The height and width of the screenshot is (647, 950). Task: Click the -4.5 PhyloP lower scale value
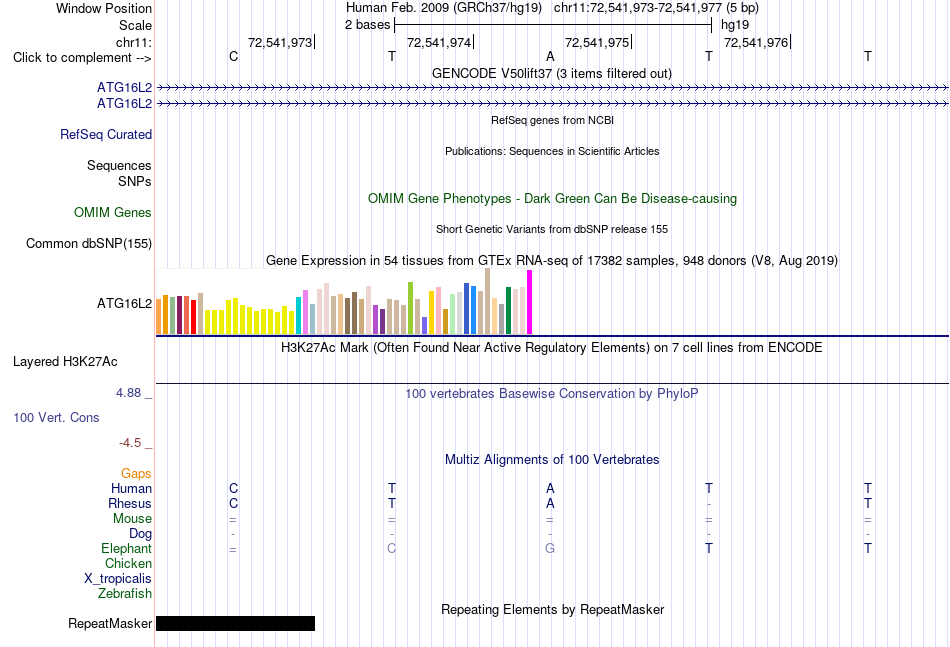[x=130, y=443]
